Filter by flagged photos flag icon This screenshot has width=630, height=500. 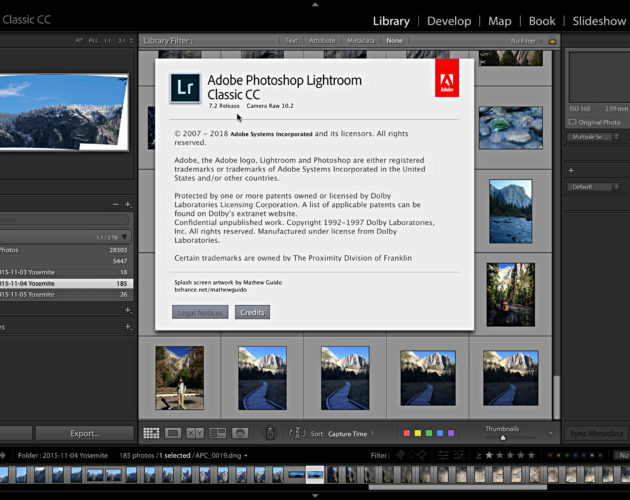click(x=401, y=455)
